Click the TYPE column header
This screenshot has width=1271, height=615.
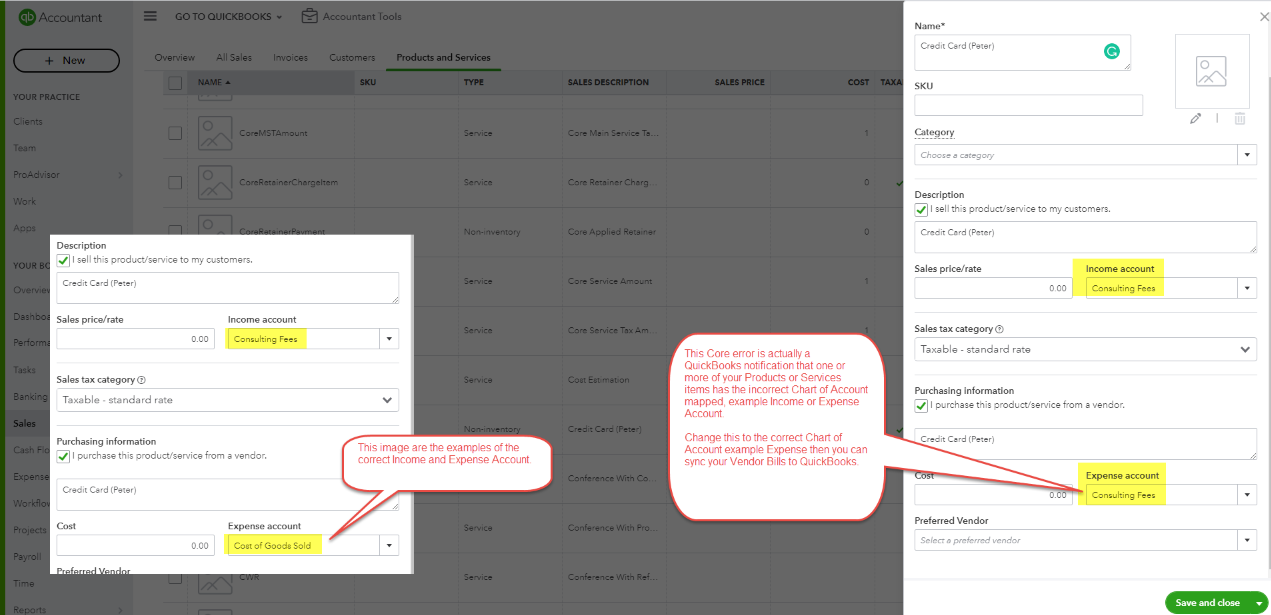[474, 82]
